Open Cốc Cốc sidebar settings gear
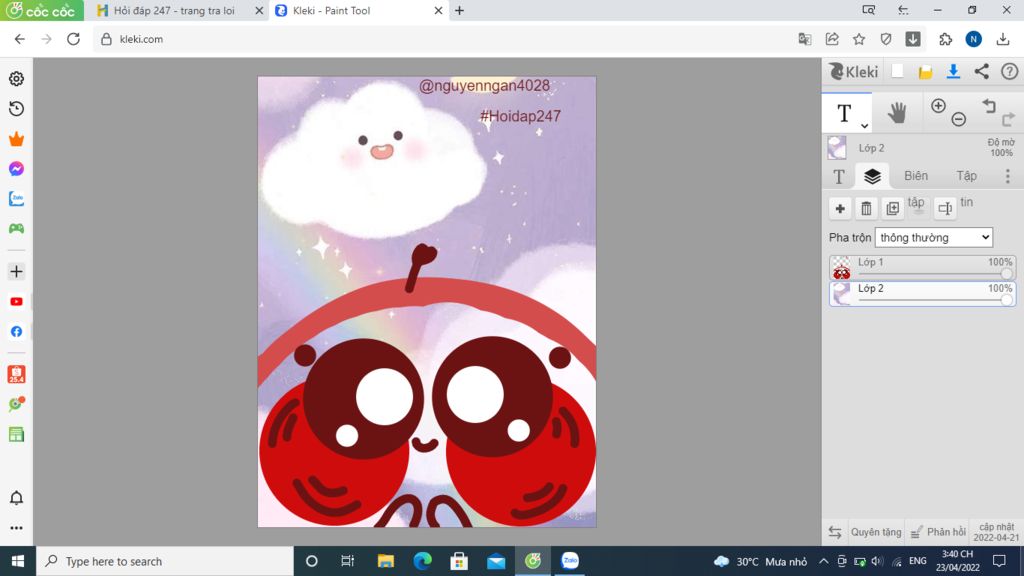 pos(16,78)
